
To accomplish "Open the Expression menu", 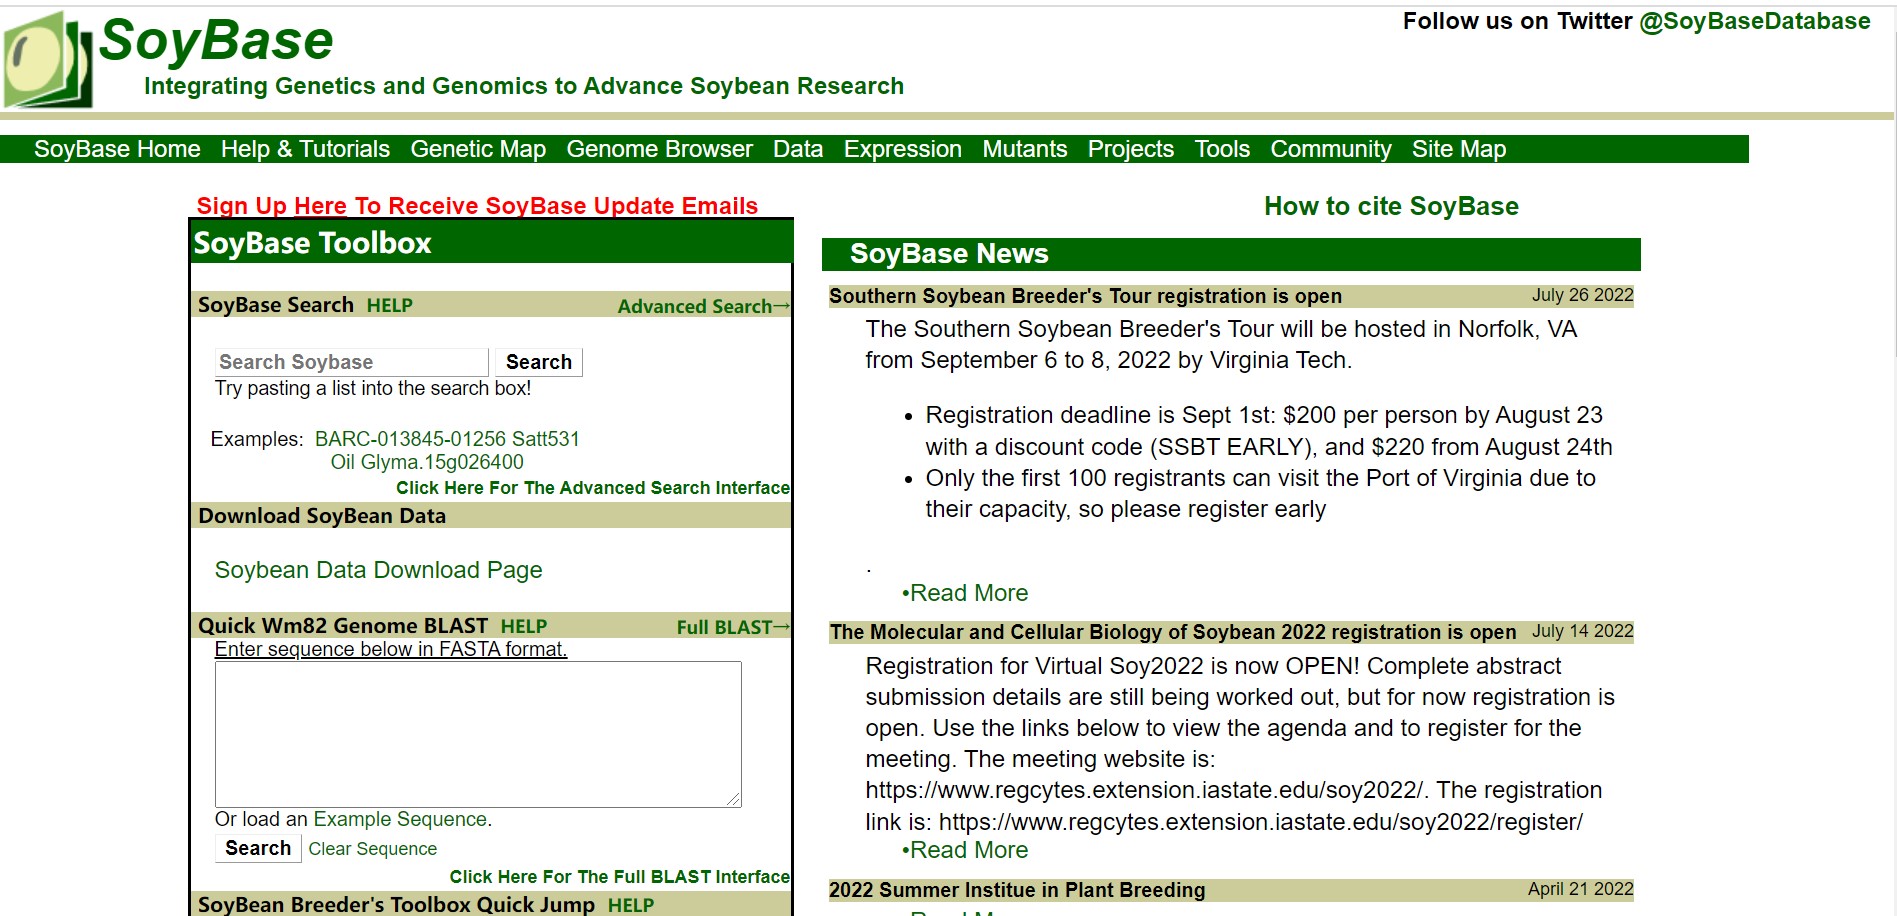I will pos(903,149).
